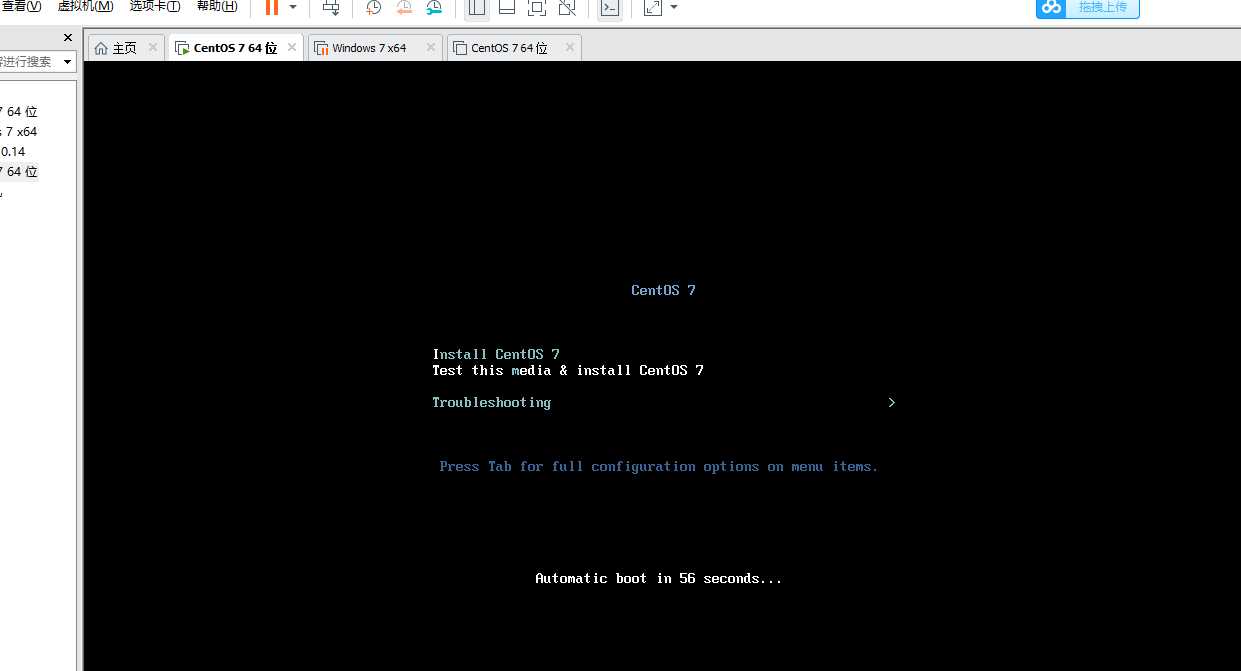Image resolution: width=1241 pixels, height=671 pixels.
Task: Take a snapshot of this virtual machine
Action: point(373,8)
